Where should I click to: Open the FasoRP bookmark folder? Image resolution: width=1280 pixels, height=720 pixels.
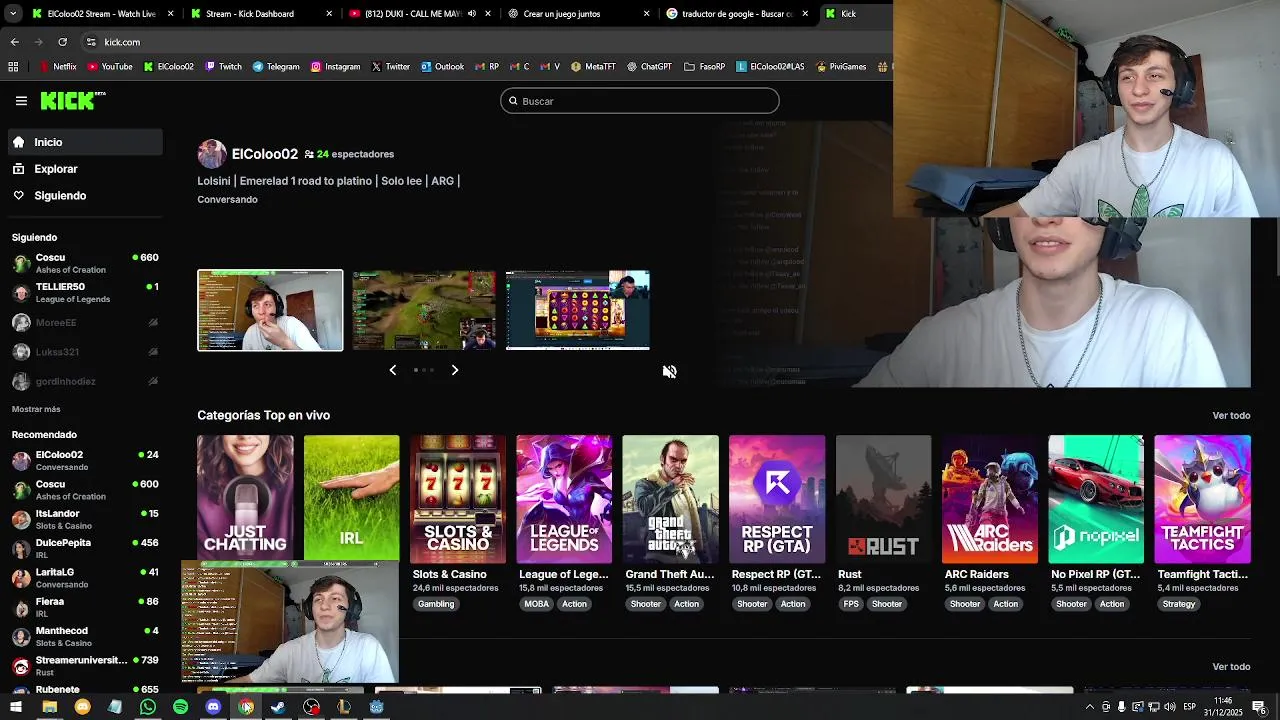pos(704,67)
